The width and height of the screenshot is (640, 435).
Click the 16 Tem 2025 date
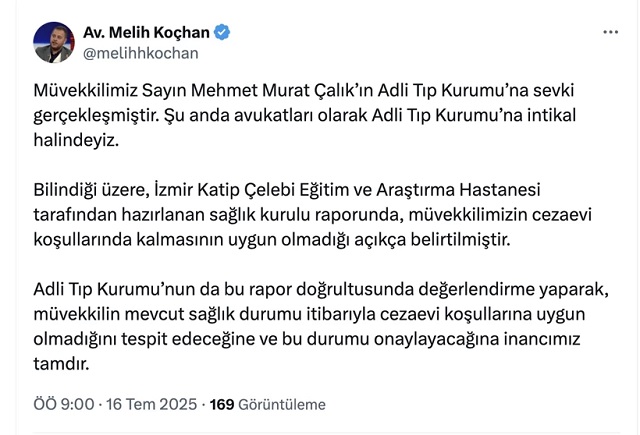152,405
